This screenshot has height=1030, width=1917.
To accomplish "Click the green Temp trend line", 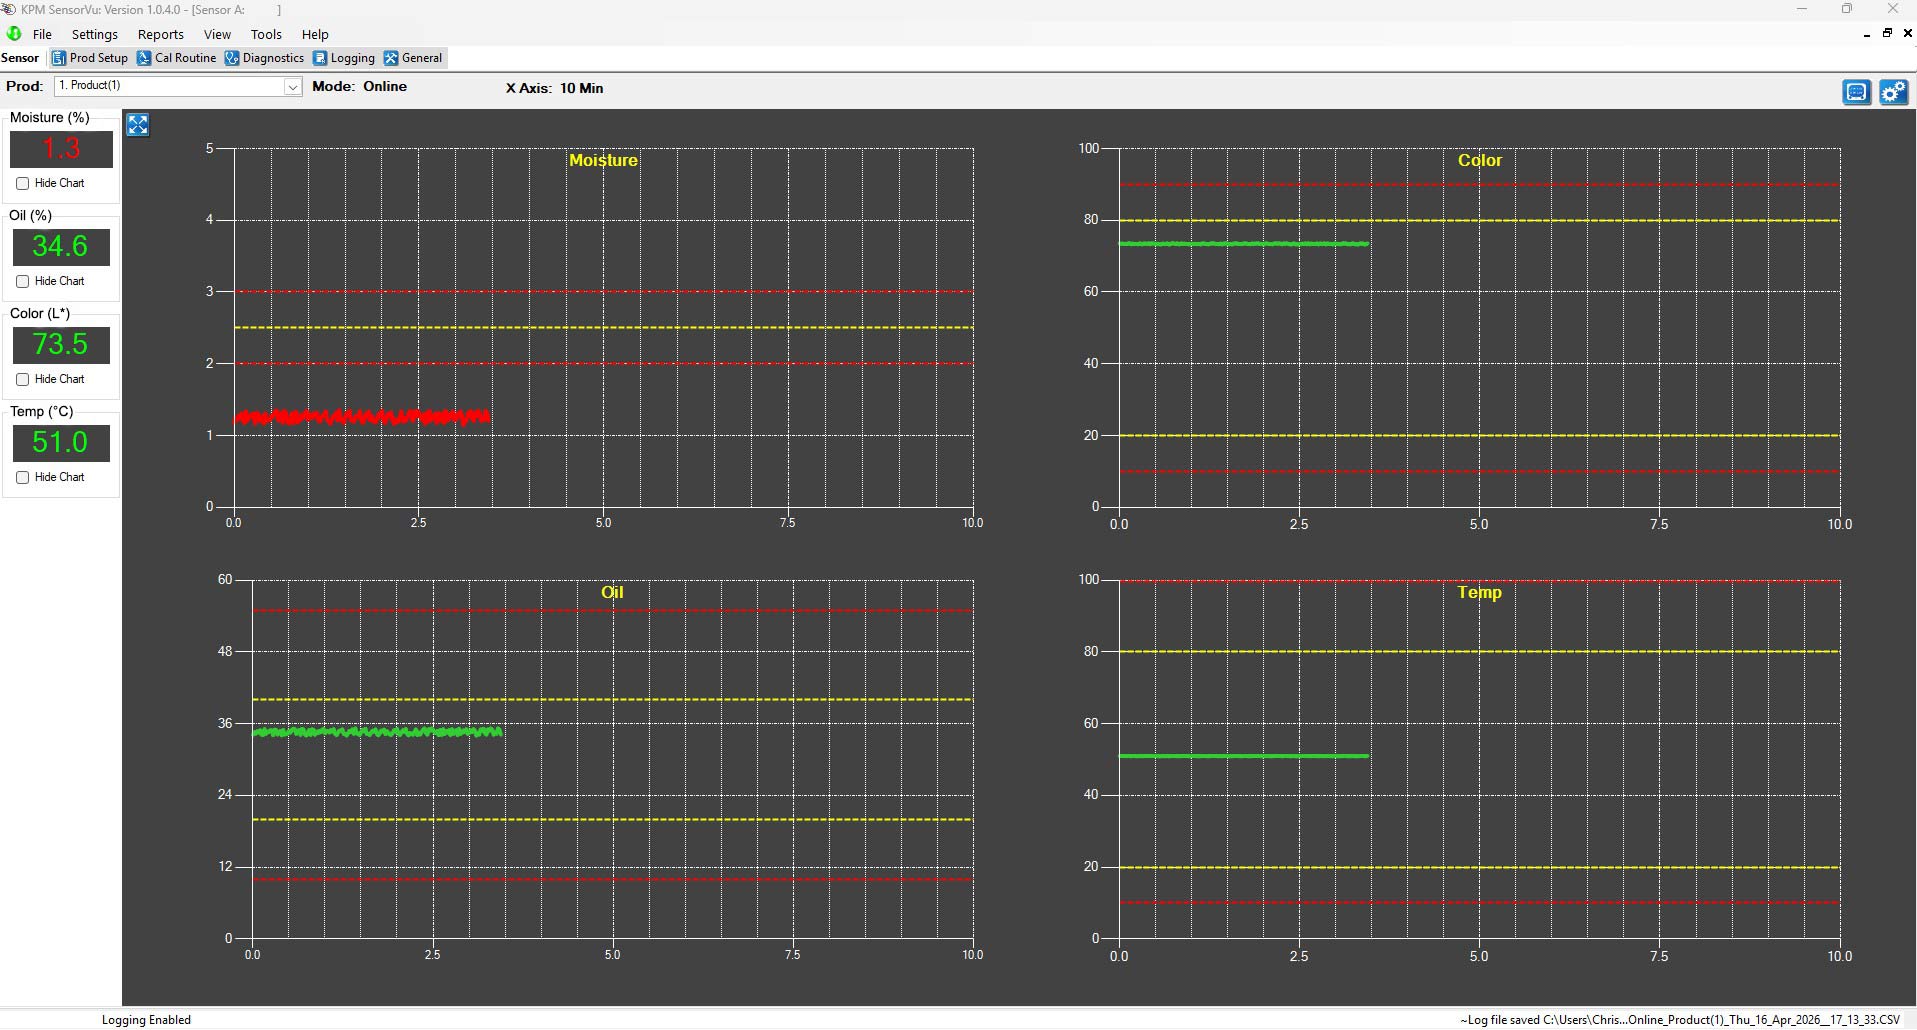I will coord(1243,756).
